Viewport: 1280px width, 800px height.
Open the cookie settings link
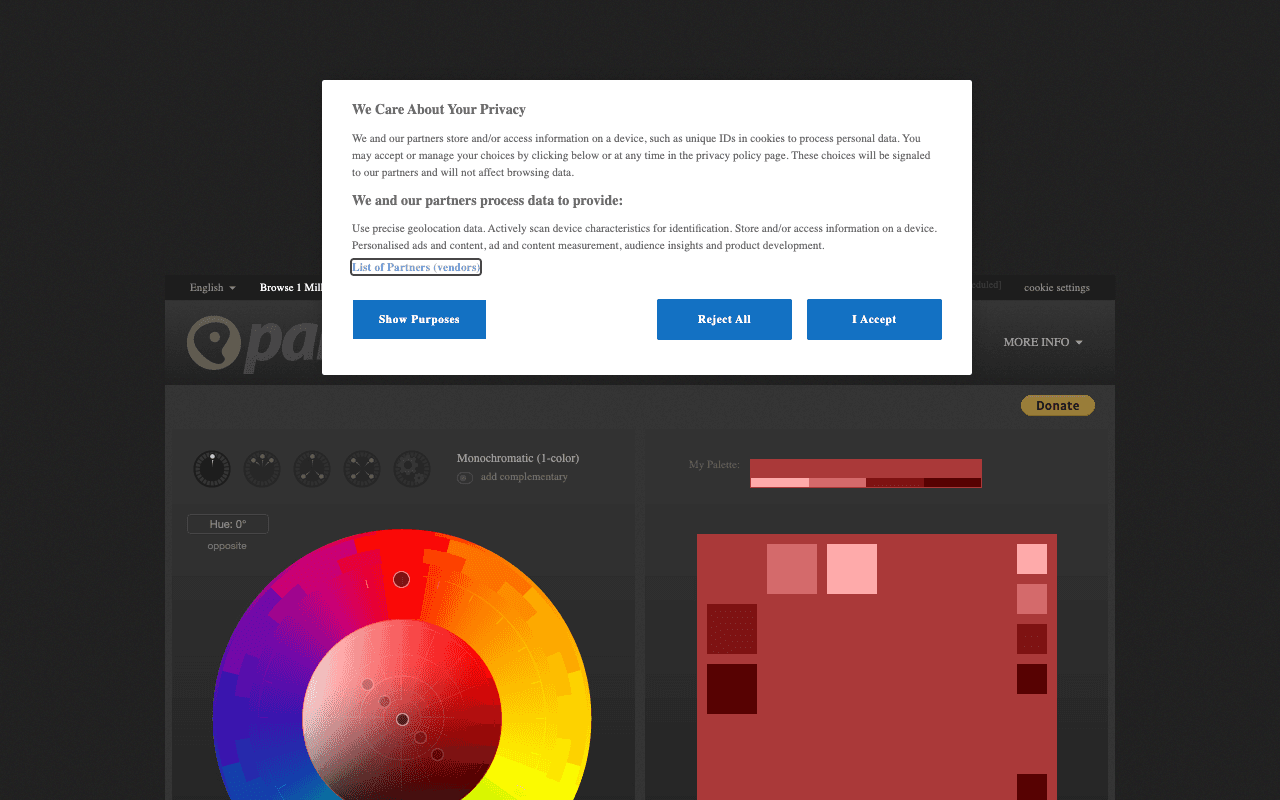click(x=1057, y=288)
